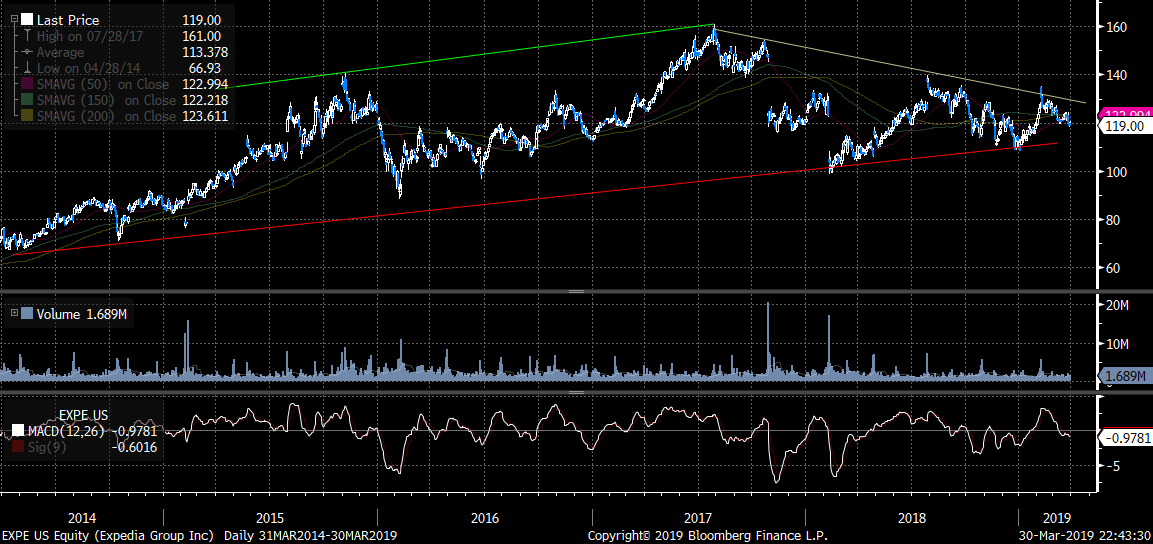
Task: Click the purple SMAVG (50) color swatch
Action: (27, 85)
